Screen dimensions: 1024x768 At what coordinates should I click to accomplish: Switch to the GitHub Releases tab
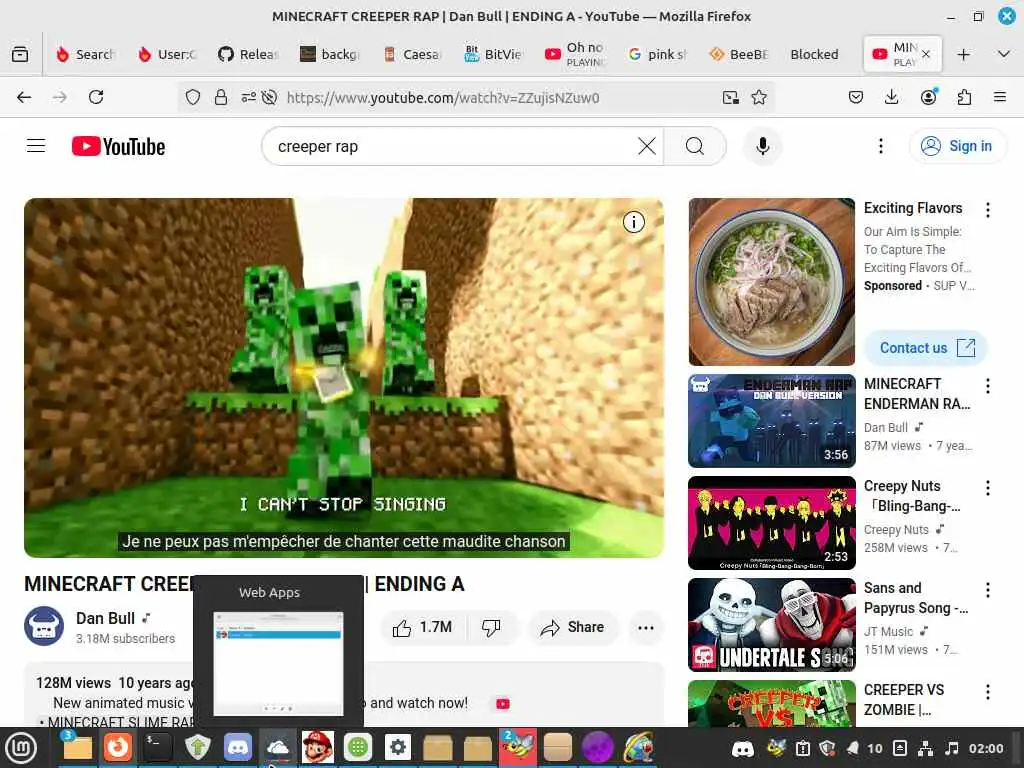tap(249, 54)
